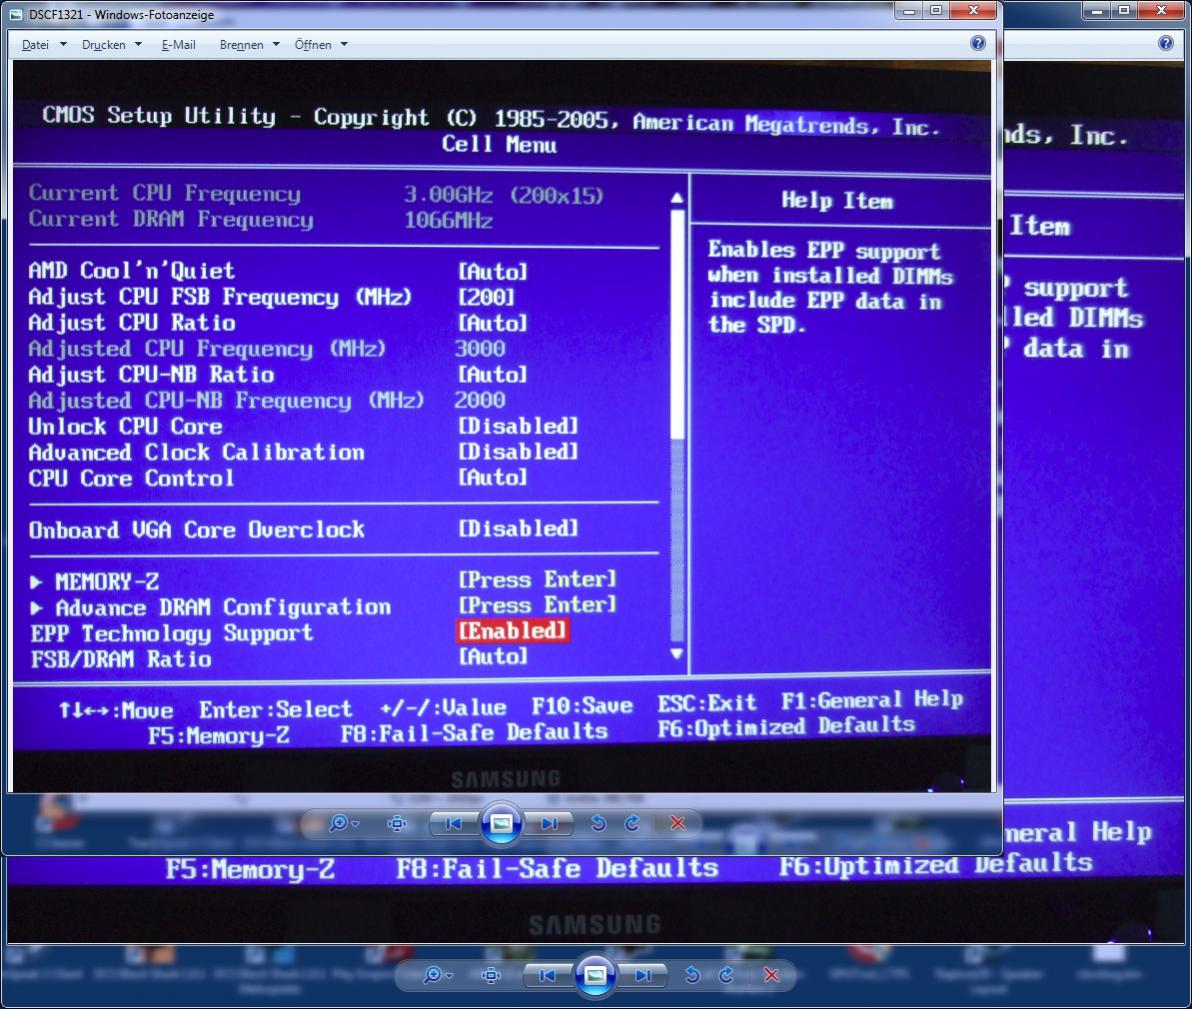Rotate clockwise in background window
Image resolution: width=1192 pixels, height=1009 pixels.
click(x=726, y=975)
